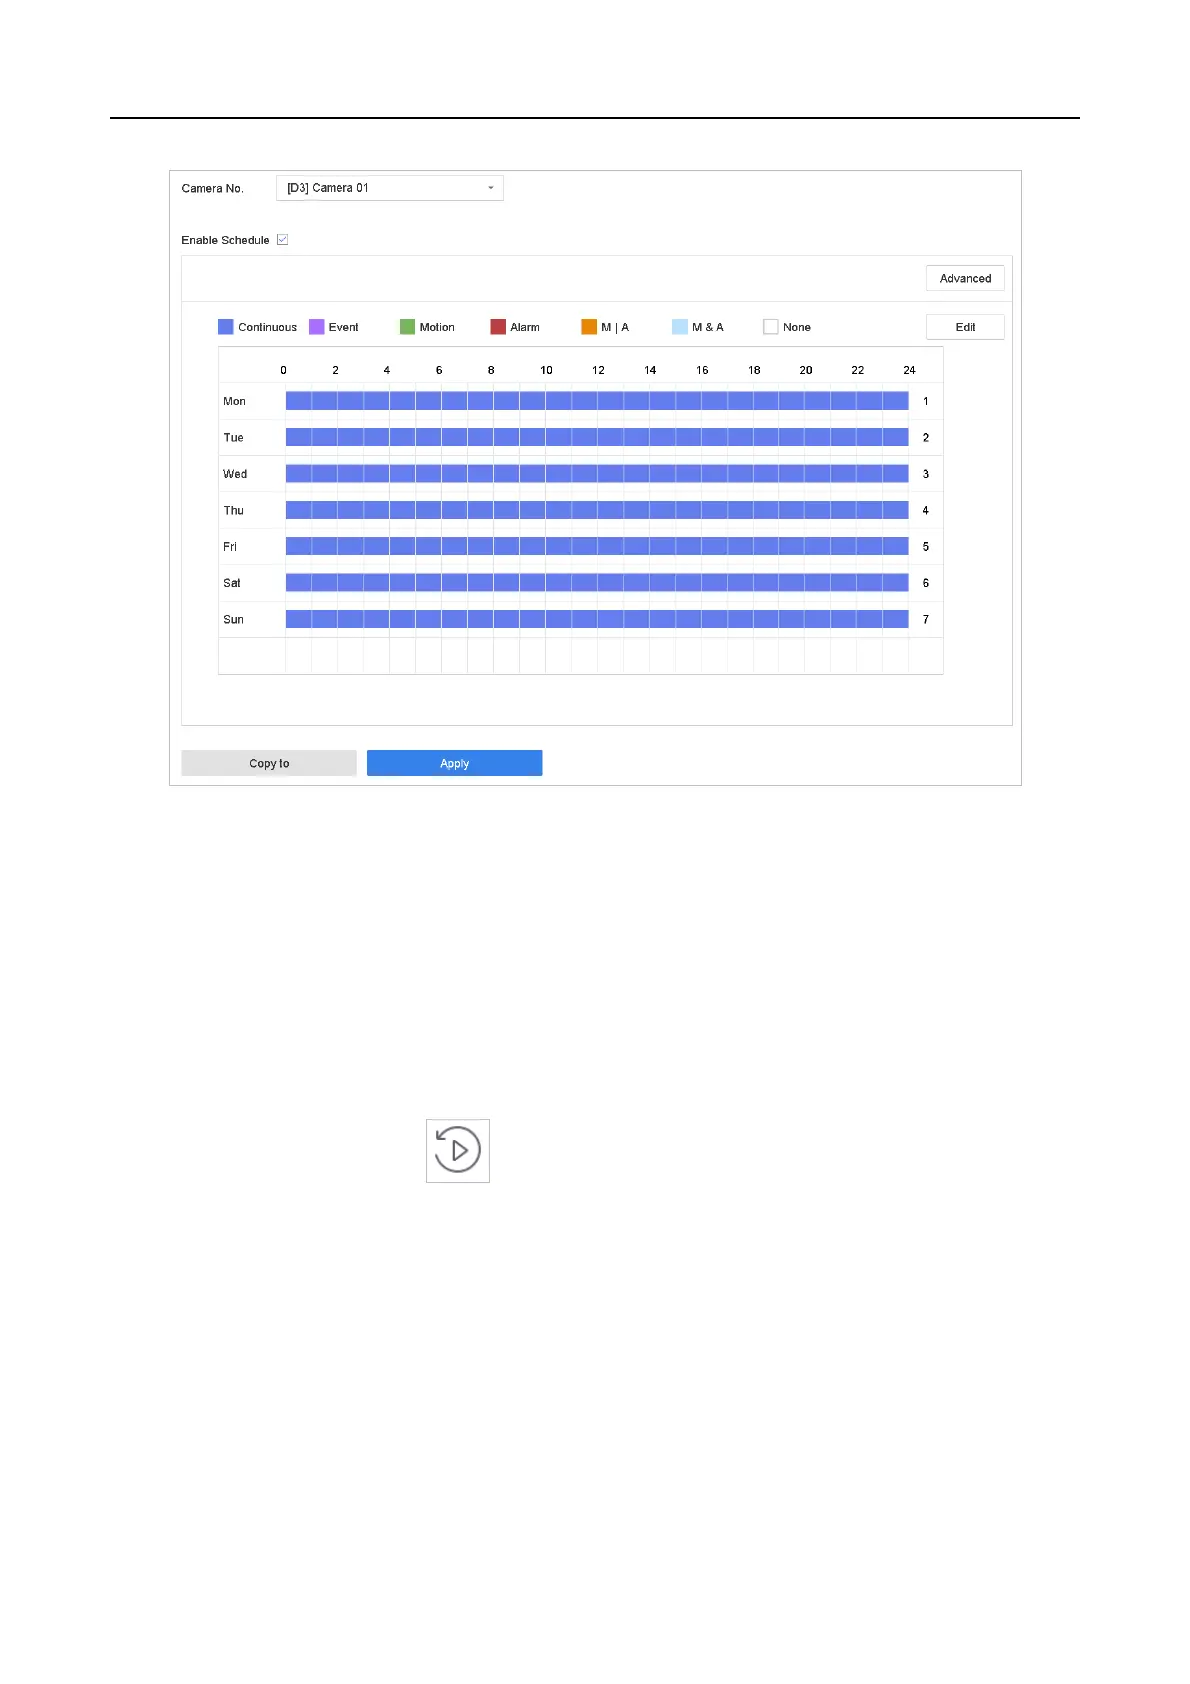Viewport: 1190px width, 1684px height.
Task: Select the Motion green color swatch
Action: [x=407, y=327]
